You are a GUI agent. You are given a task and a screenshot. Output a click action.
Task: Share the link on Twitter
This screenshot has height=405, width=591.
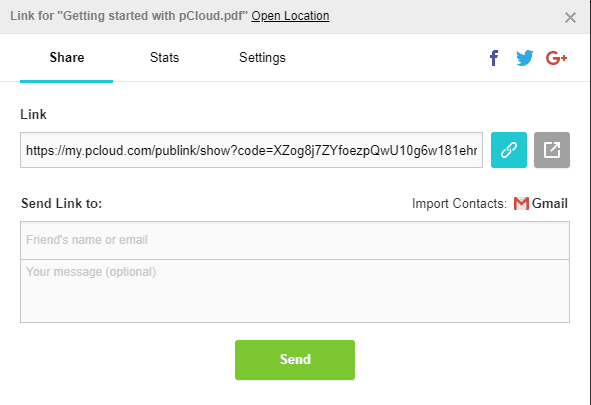[525, 58]
